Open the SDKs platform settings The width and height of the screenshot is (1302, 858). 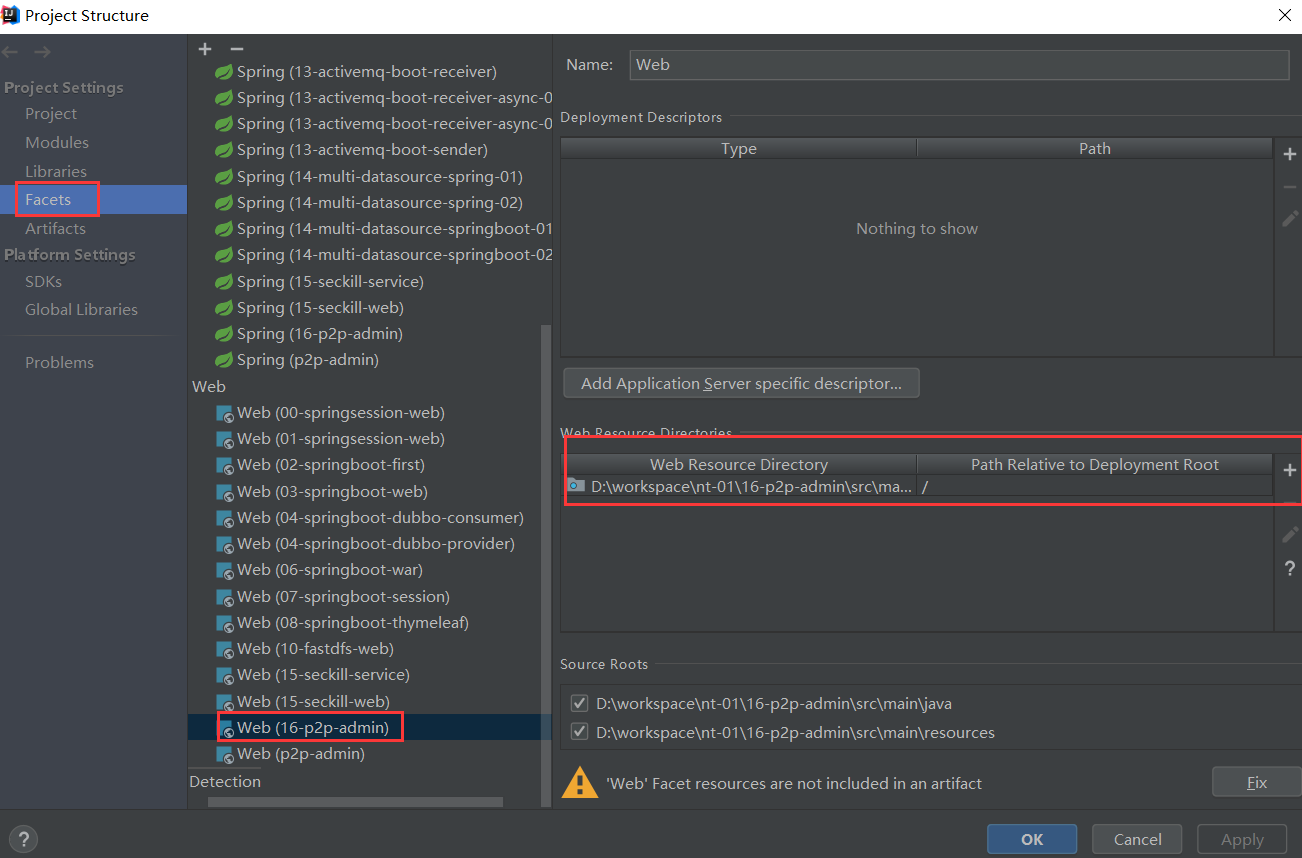click(43, 282)
